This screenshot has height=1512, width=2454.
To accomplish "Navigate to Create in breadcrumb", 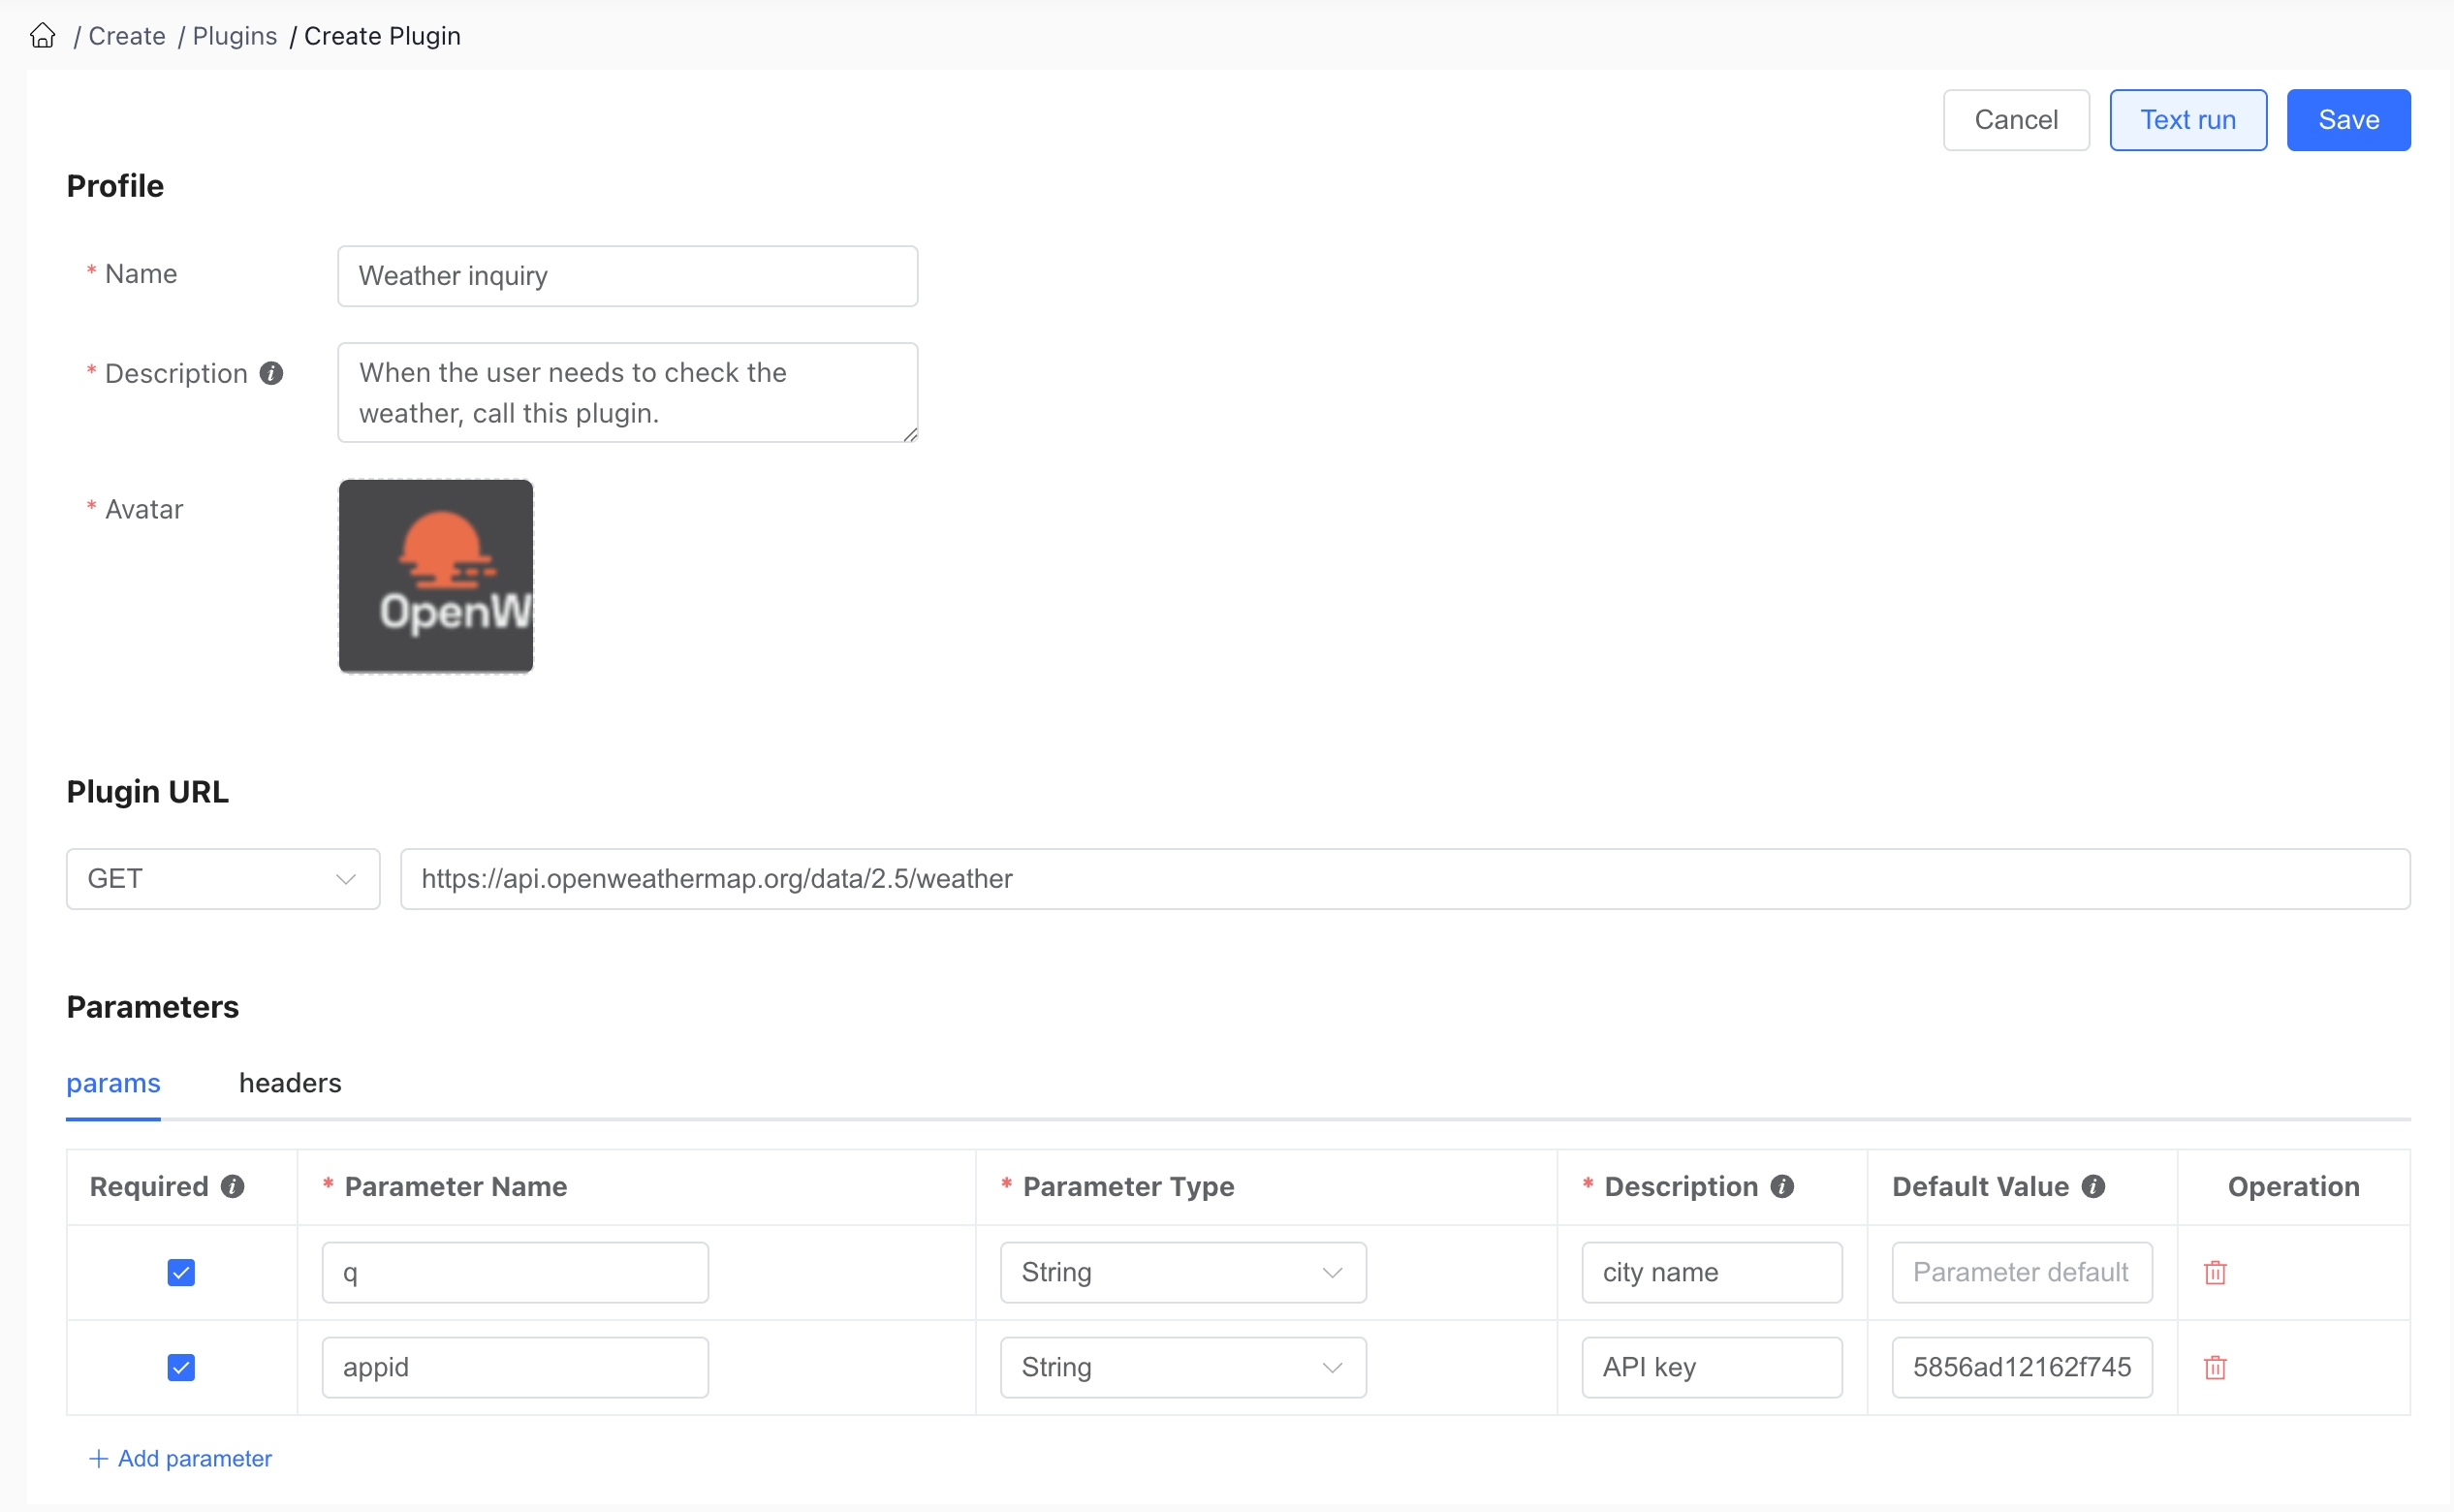I will [127, 36].
